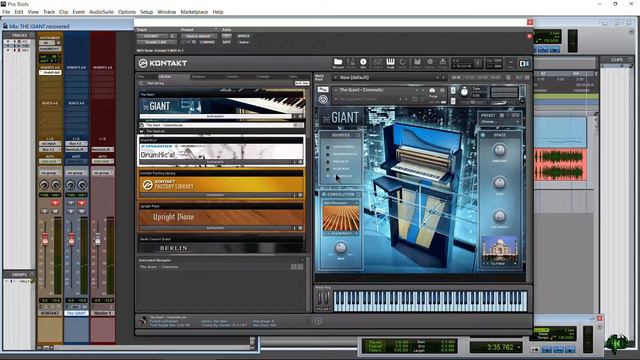
Task: Open the Track menu
Action: 49,12
